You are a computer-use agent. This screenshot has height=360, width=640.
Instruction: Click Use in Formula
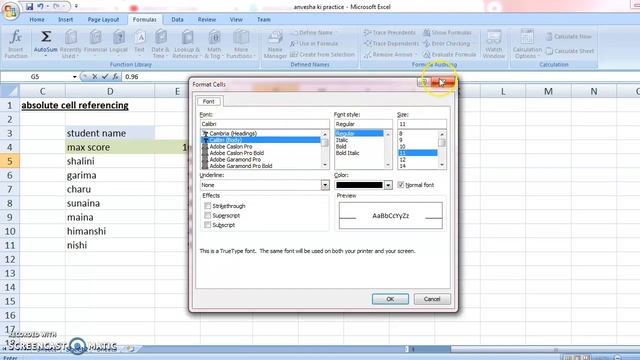coord(314,43)
